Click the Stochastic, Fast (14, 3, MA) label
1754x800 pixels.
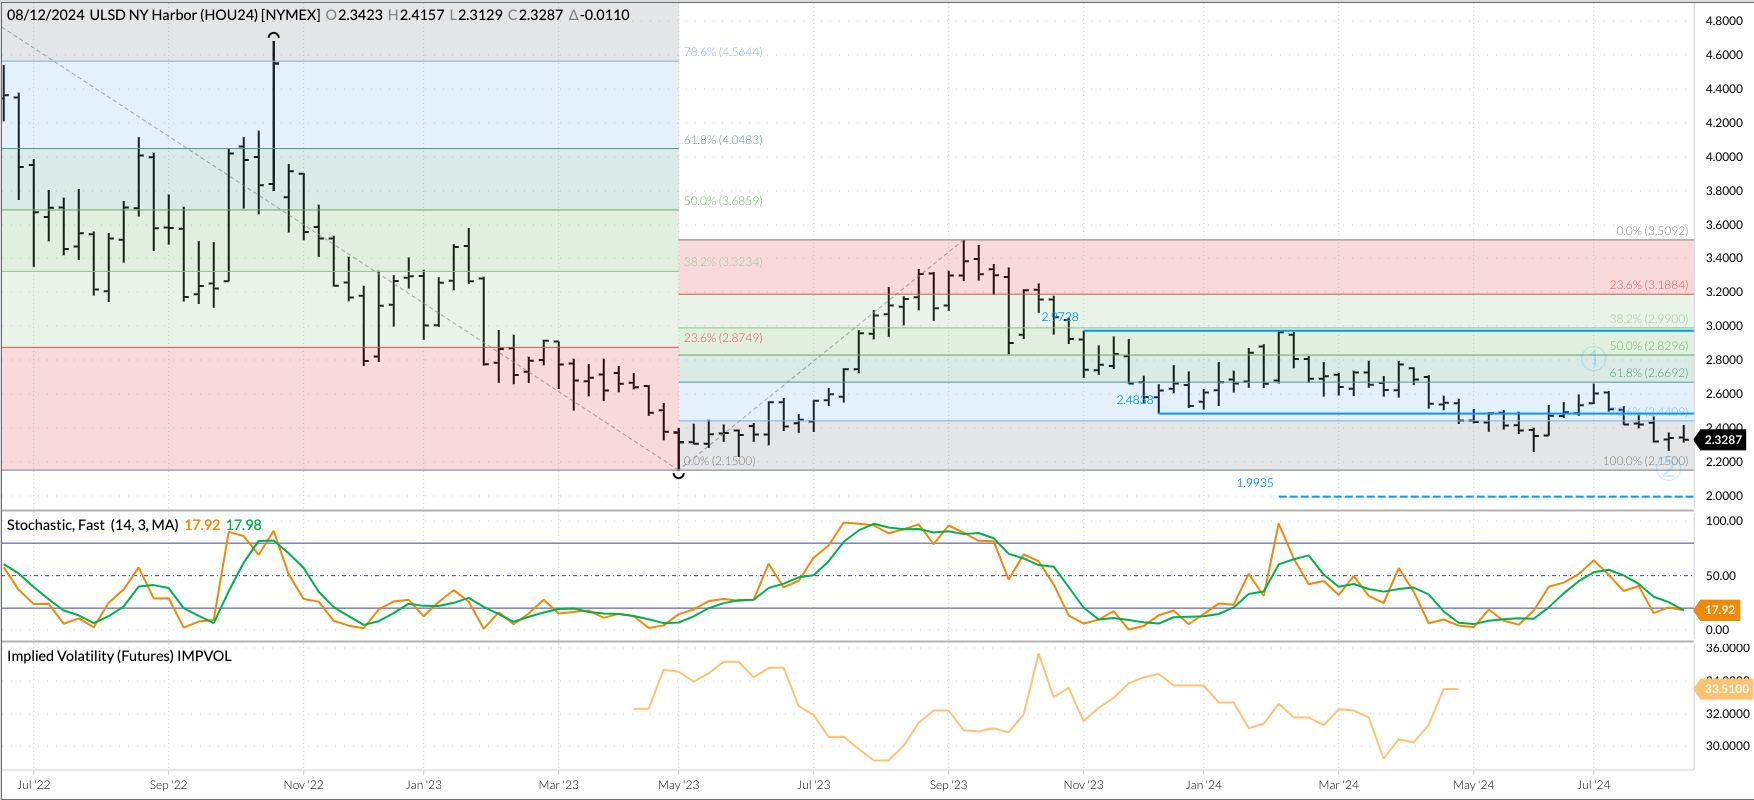point(92,525)
